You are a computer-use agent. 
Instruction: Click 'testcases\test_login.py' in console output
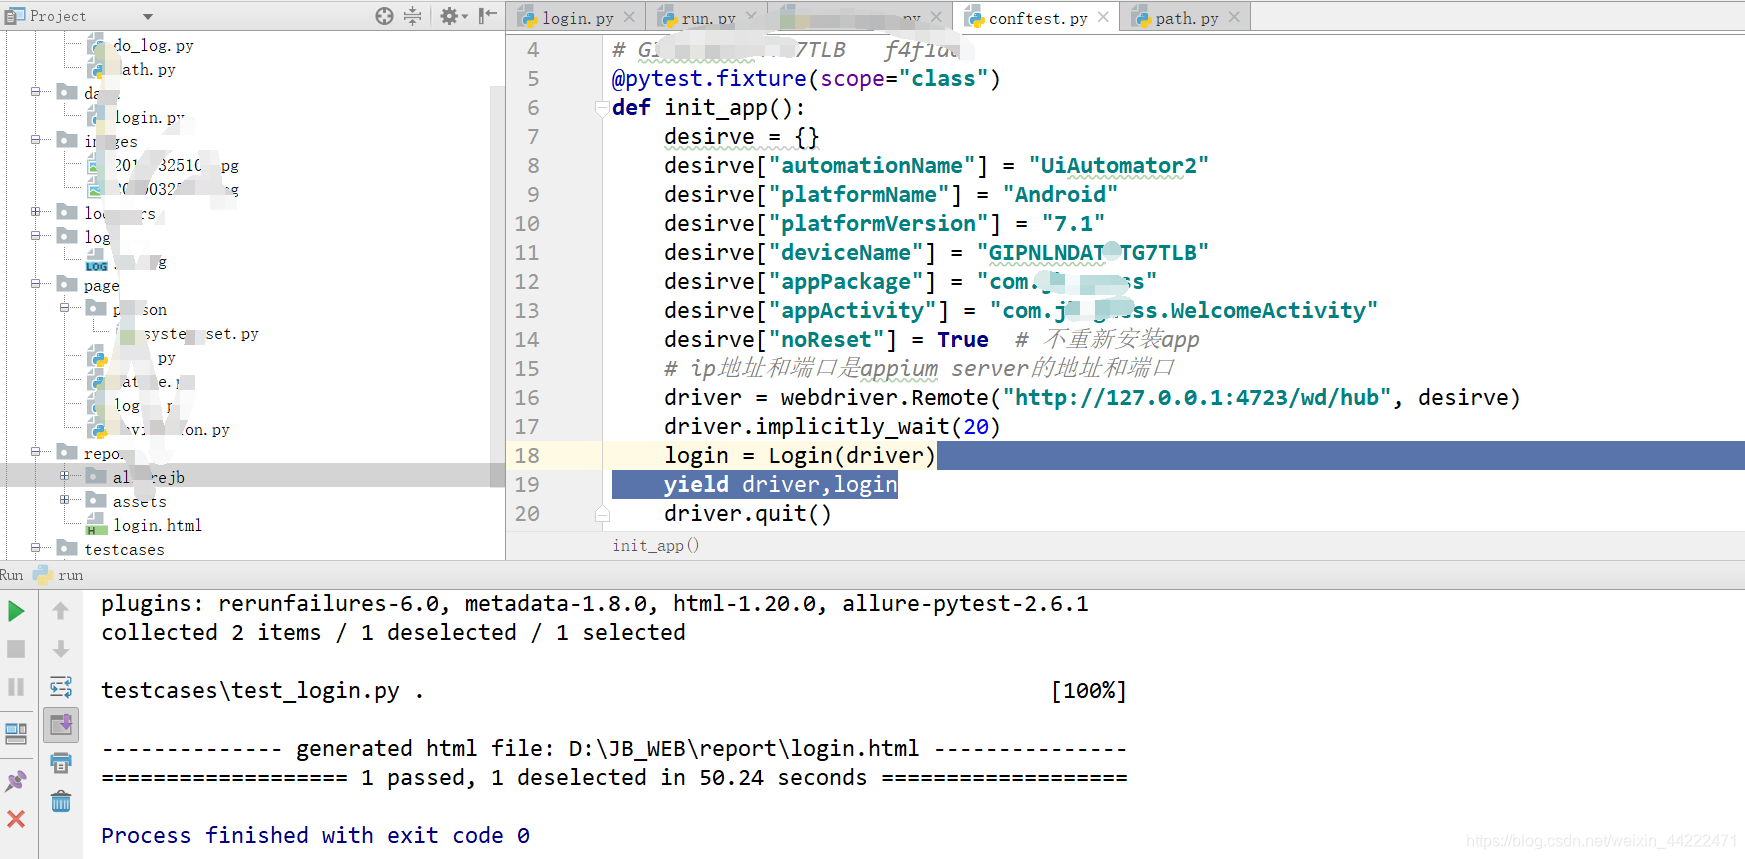(x=250, y=690)
